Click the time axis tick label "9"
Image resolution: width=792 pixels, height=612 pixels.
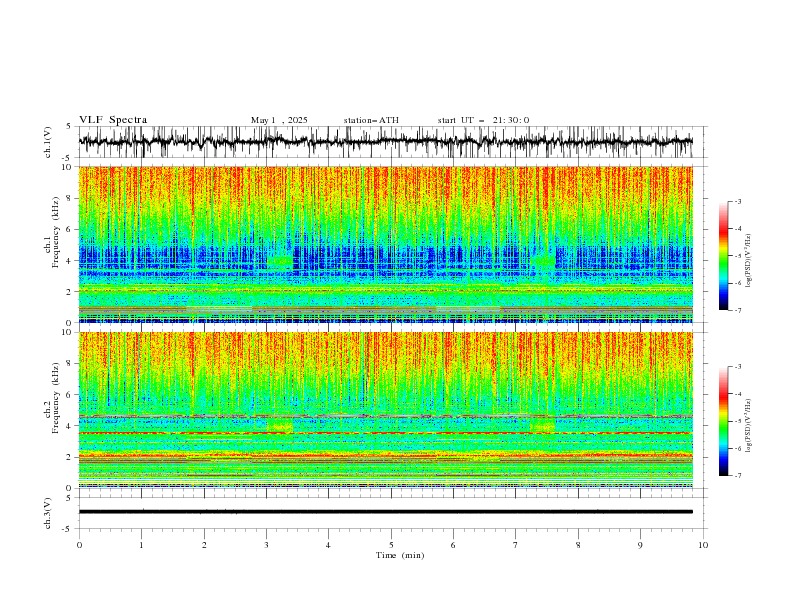point(640,545)
